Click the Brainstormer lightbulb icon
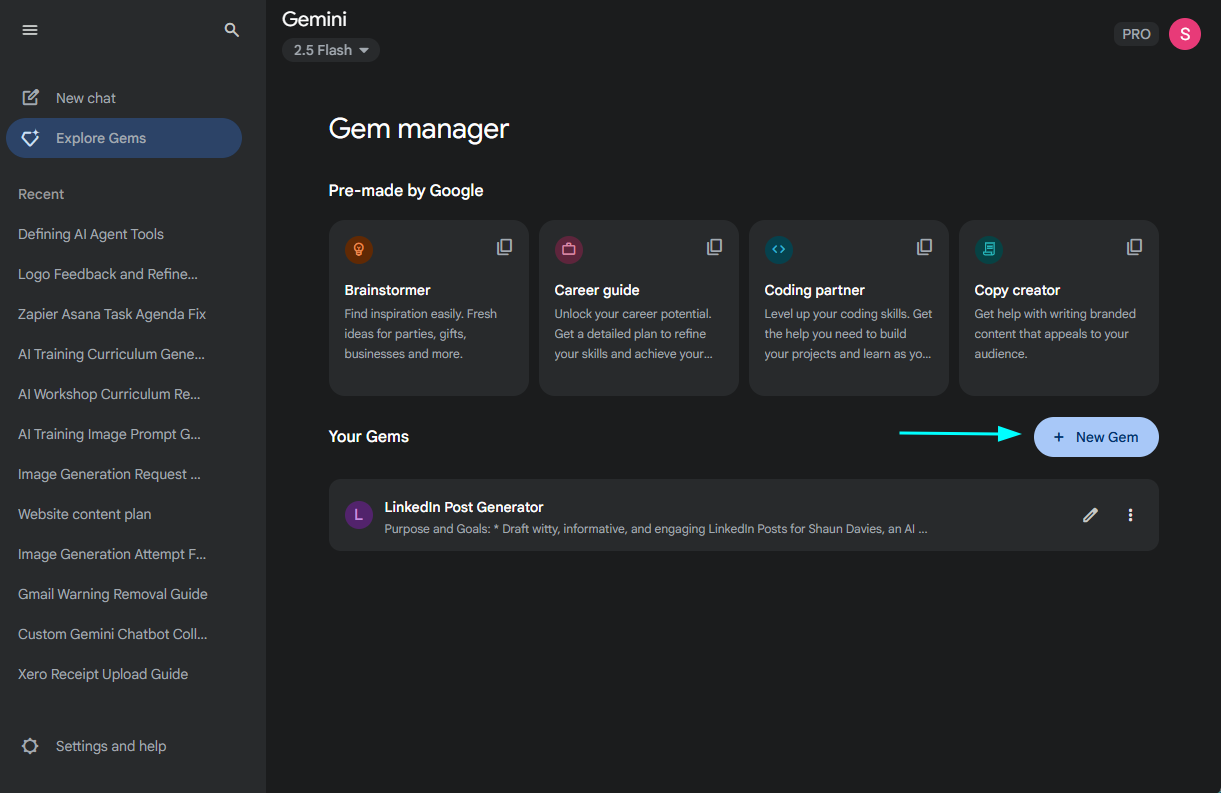Image resolution: width=1221 pixels, height=793 pixels. click(359, 249)
